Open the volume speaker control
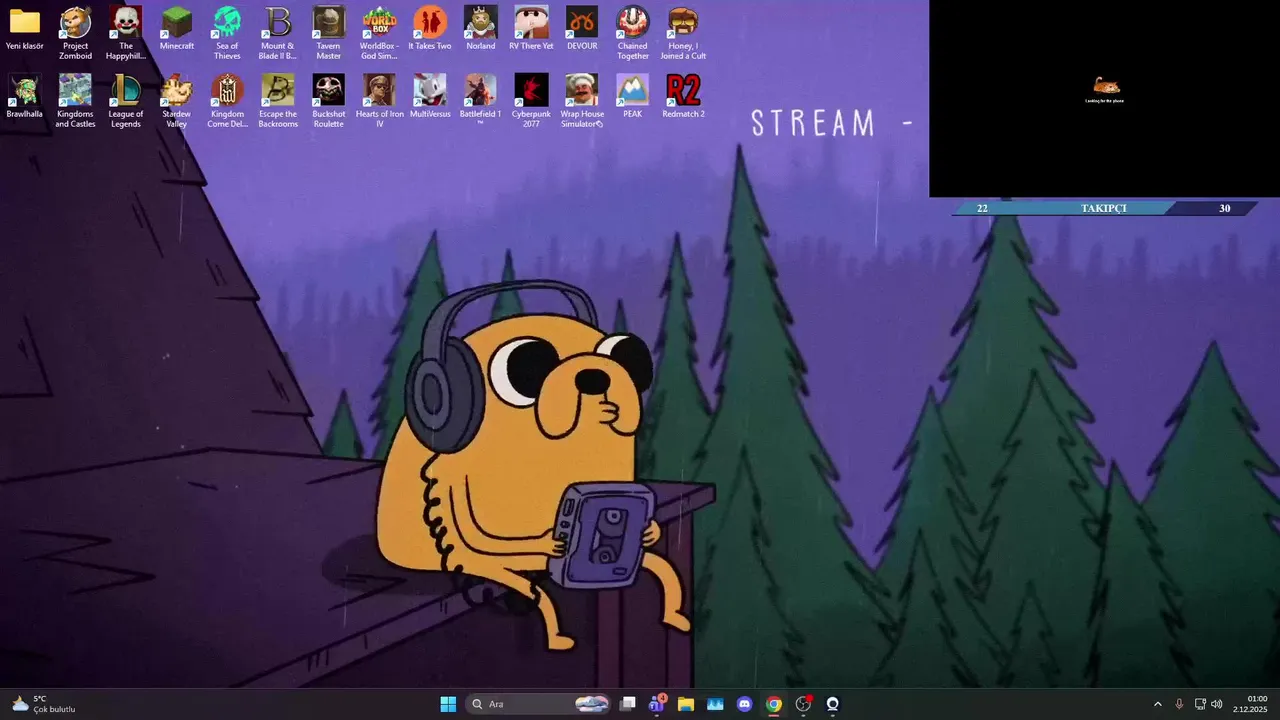The height and width of the screenshot is (720, 1280). click(x=1217, y=704)
